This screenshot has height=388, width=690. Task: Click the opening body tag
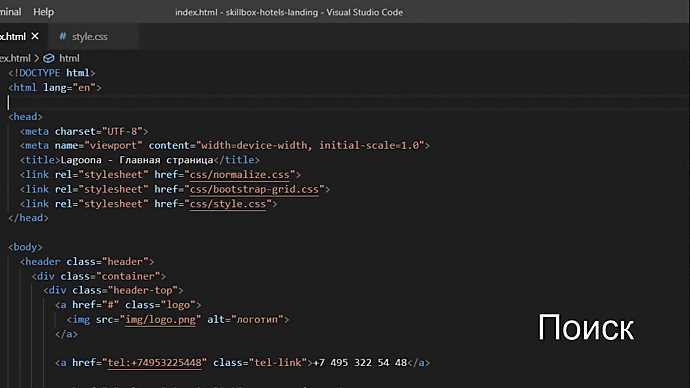coord(26,247)
